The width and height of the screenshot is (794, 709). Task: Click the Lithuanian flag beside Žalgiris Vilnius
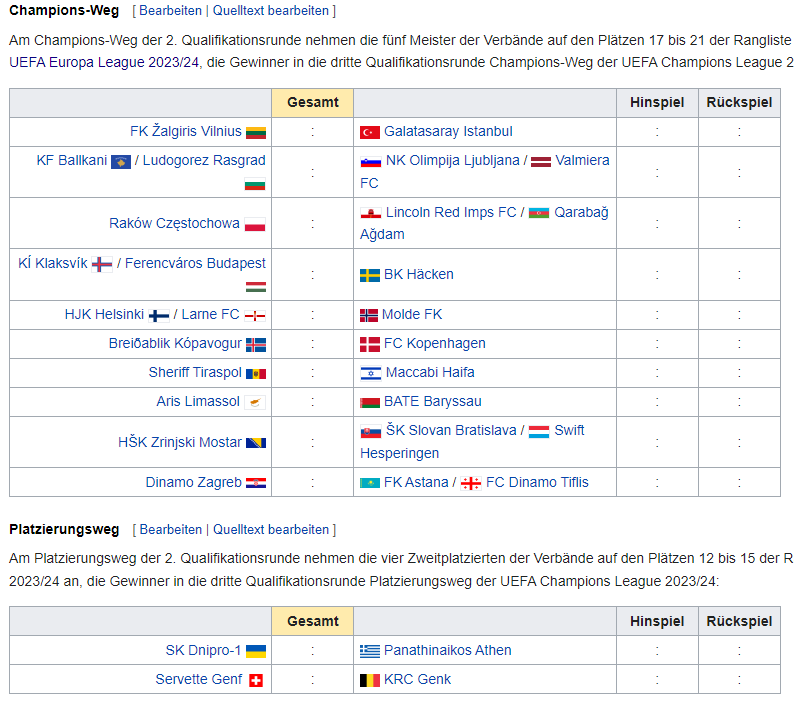256,133
